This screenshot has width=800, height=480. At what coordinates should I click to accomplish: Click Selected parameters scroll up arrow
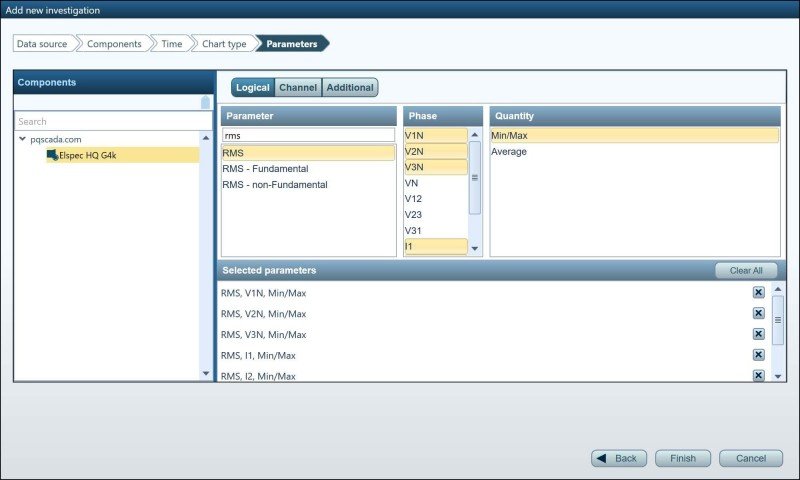point(778,289)
